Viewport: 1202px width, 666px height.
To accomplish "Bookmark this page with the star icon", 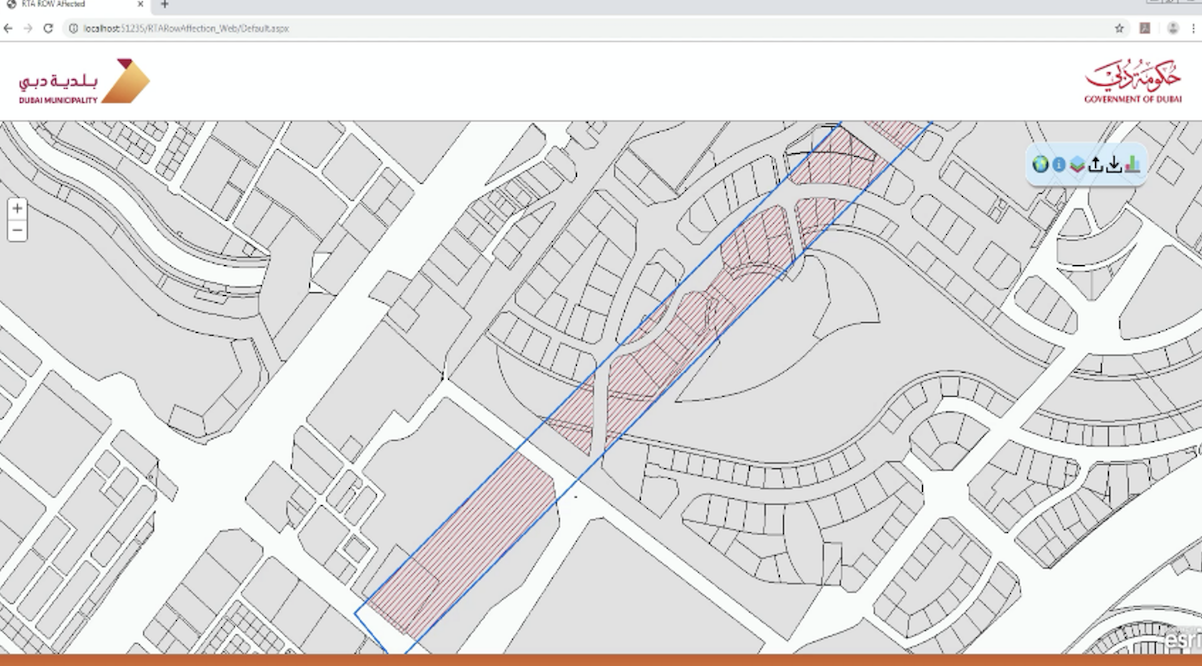I will click(x=1119, y=29).
